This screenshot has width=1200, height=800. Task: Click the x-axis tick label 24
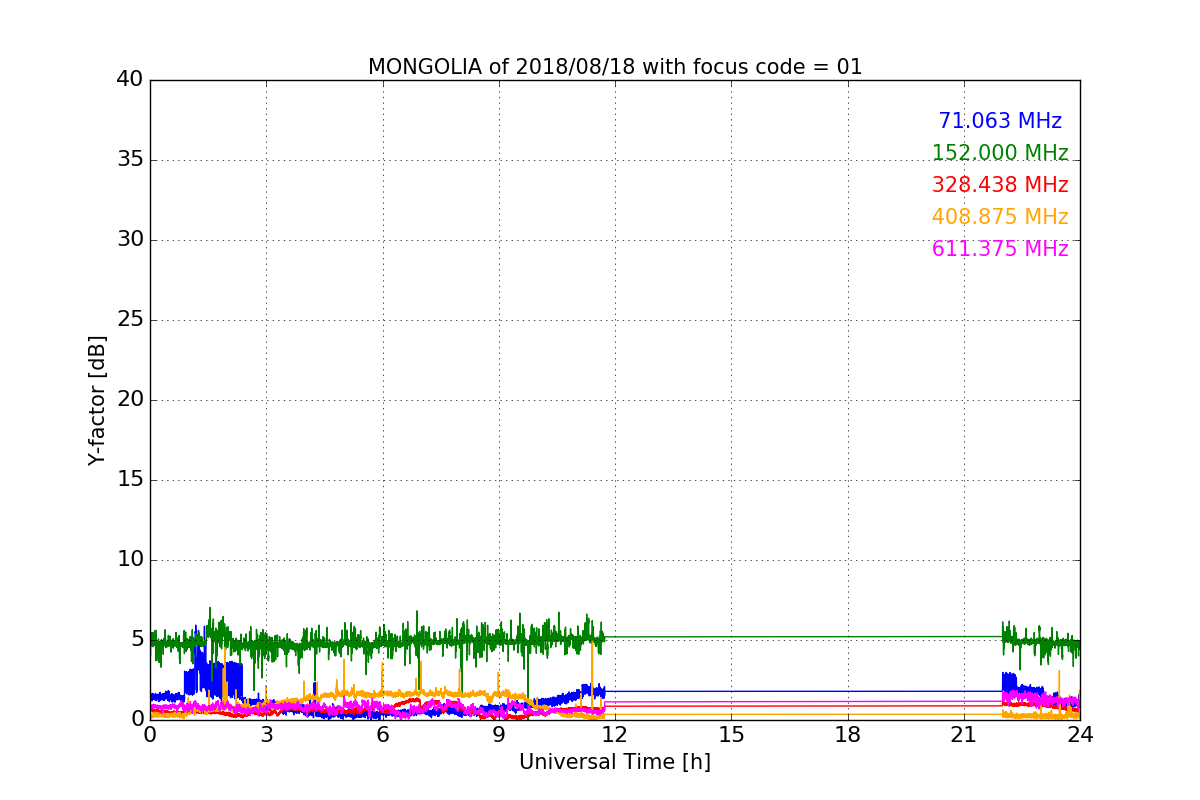click(1080, 734)
